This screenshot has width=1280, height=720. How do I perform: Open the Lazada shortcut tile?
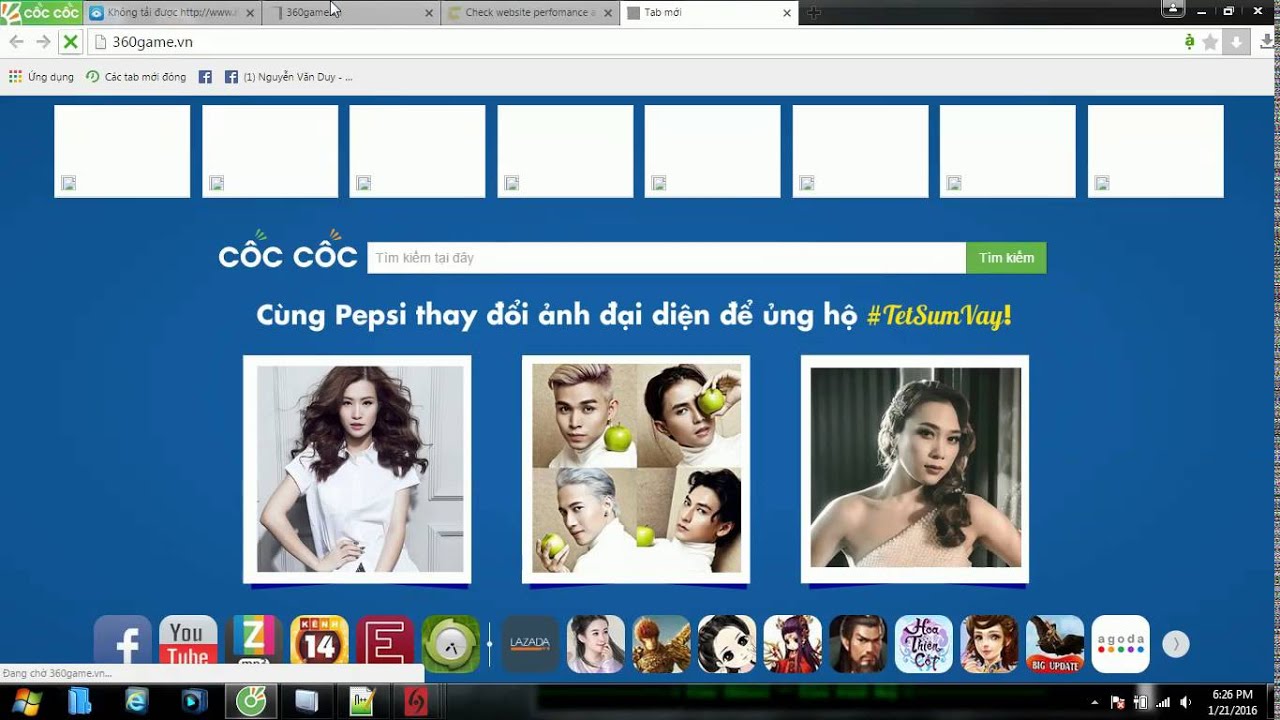[x=530, y=644]
